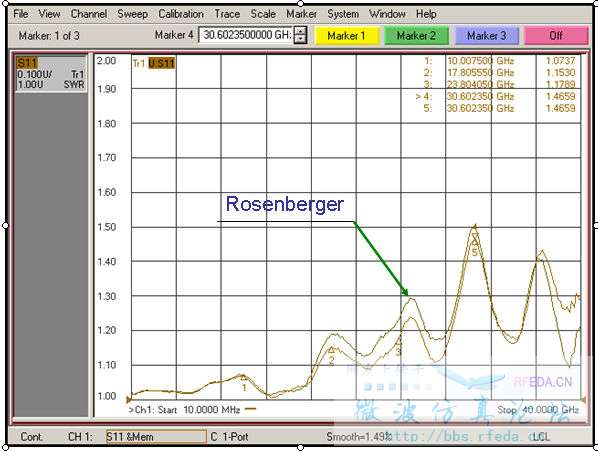Select marker 2 triangle on the trace
The width and height of the screenshot is (598, 451).
coord(331,350)
